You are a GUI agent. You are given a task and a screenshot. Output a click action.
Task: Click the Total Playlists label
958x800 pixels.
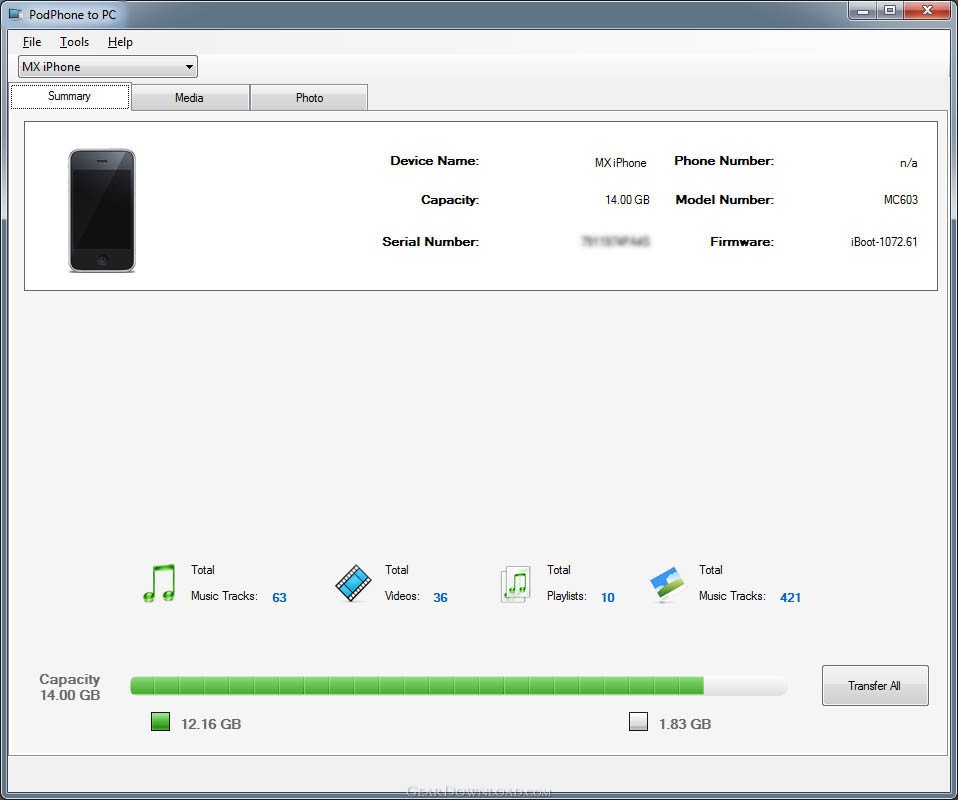[x=566, y=582]
